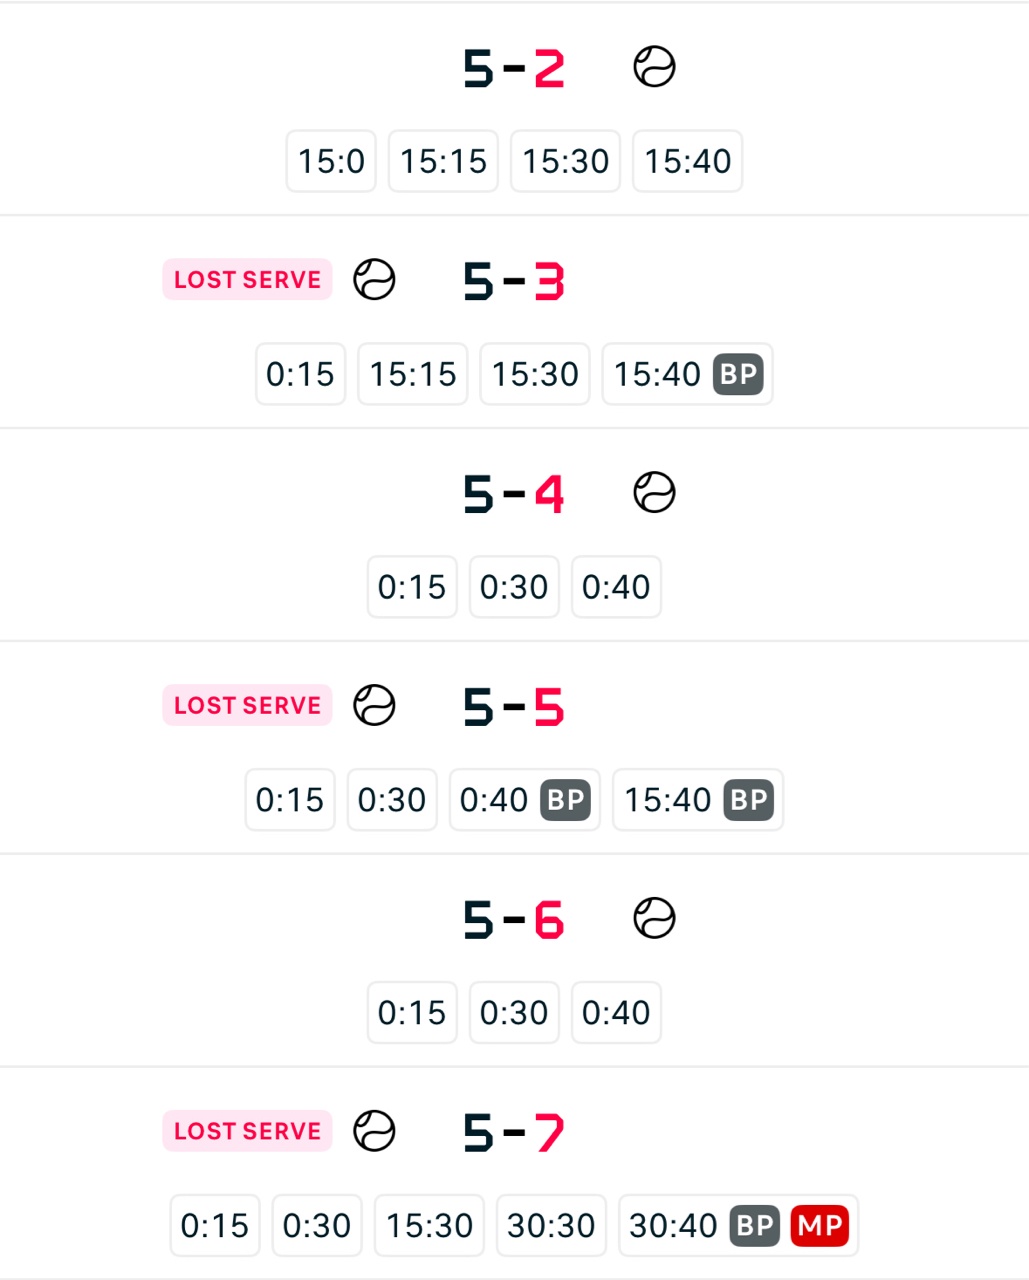Screen dimensions: 1029x1280
Task: Click tennis ball icon beside 5-3 score
Action: [x=374, y=280]
